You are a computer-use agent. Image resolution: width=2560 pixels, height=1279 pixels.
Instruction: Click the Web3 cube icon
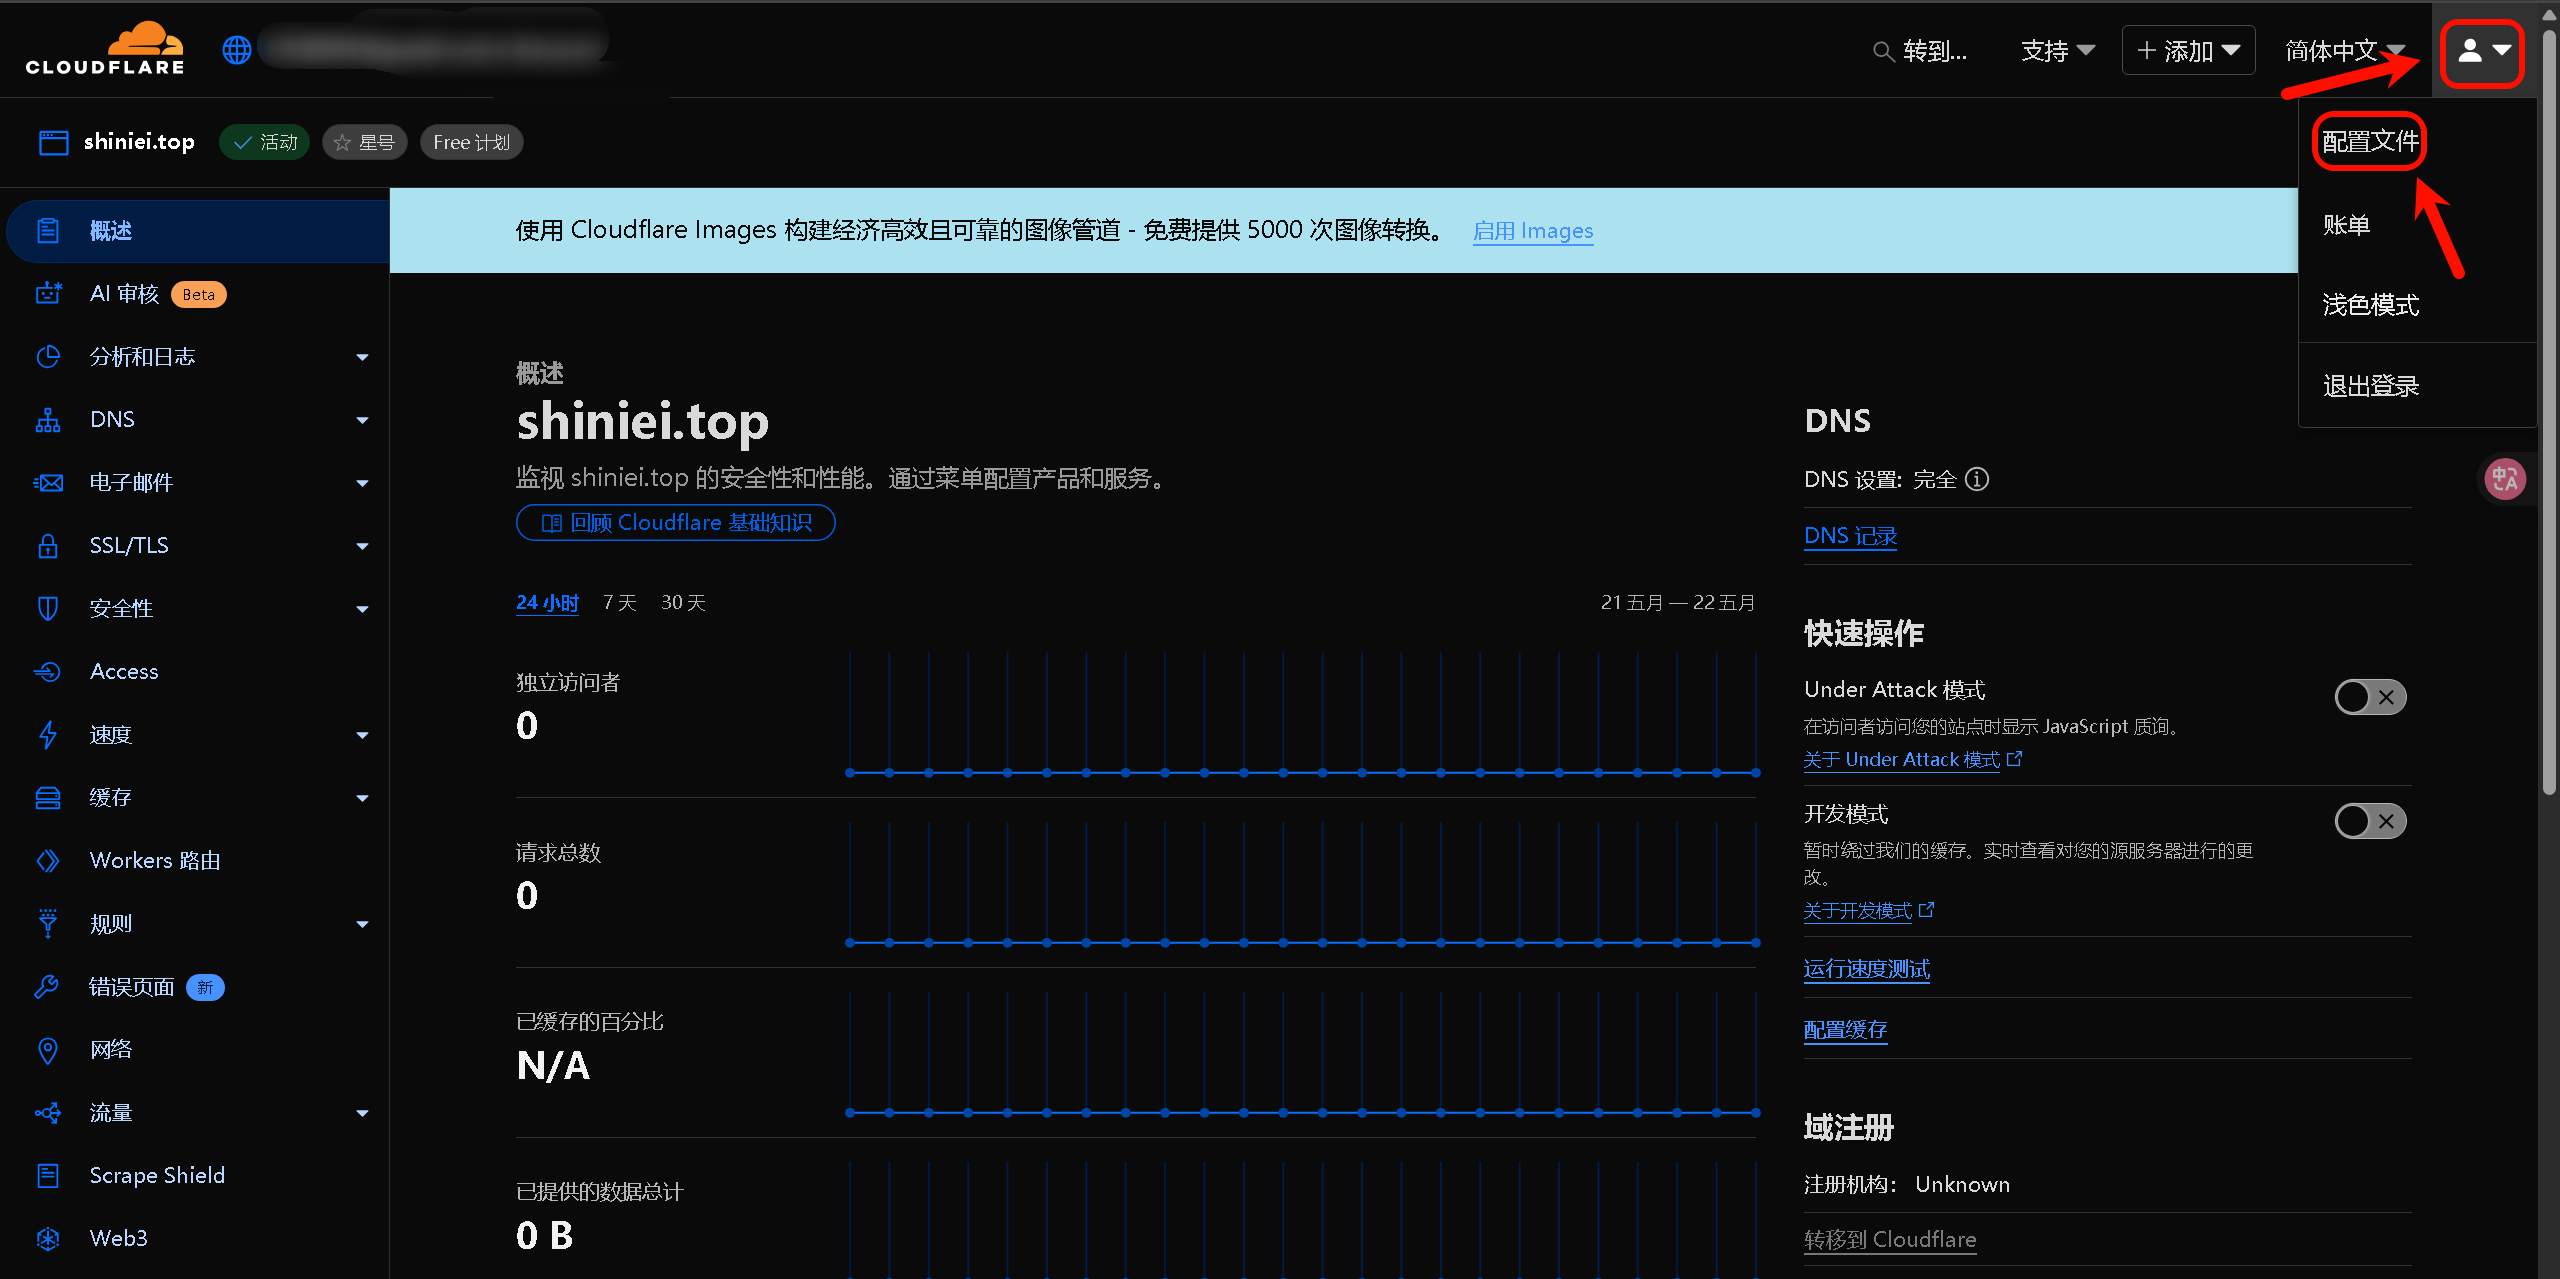point(48,1239)
